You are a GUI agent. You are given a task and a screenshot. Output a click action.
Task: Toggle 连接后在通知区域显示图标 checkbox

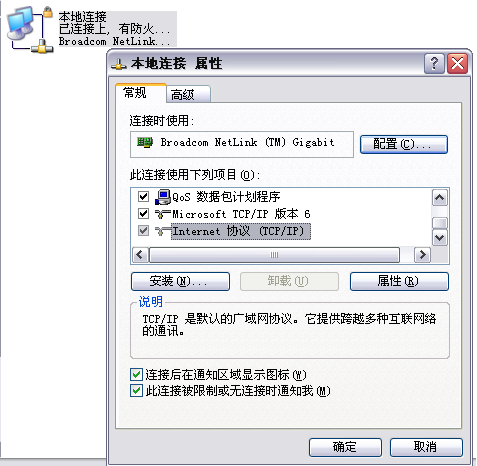pyautogui.click(x=136, y=375)
